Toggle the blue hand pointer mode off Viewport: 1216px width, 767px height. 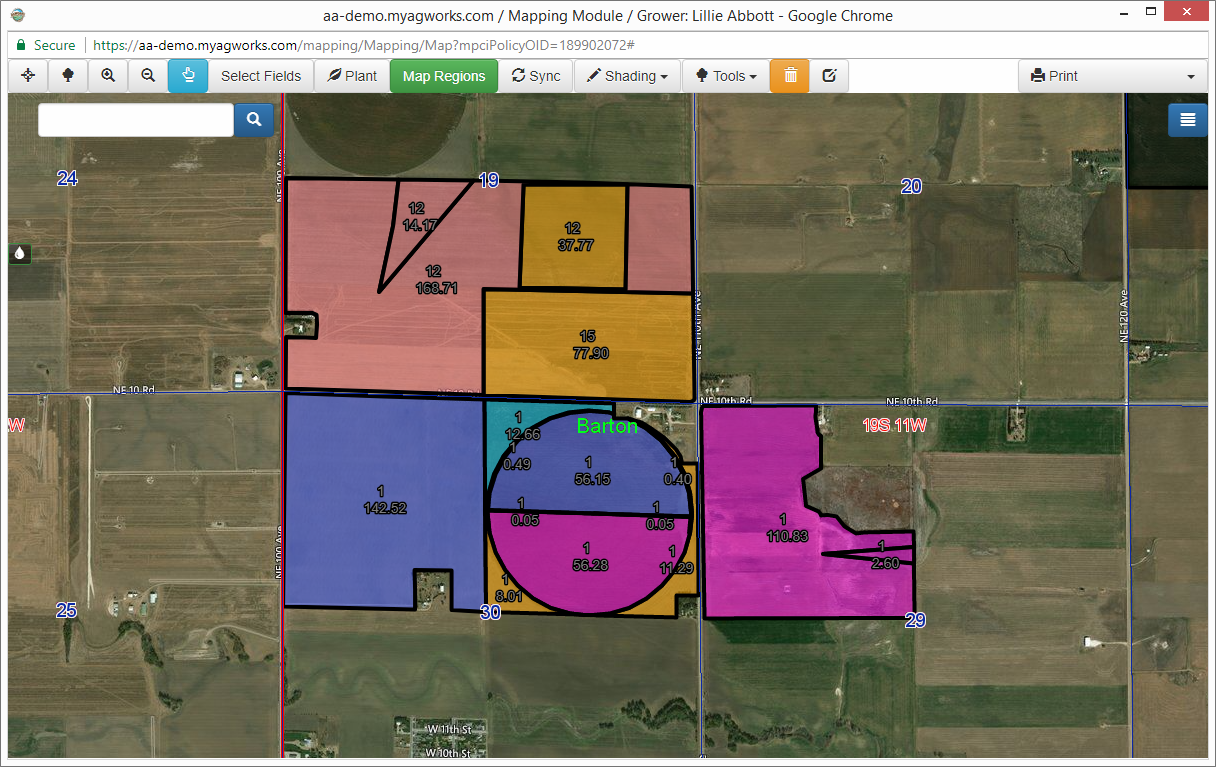(188, 75)
